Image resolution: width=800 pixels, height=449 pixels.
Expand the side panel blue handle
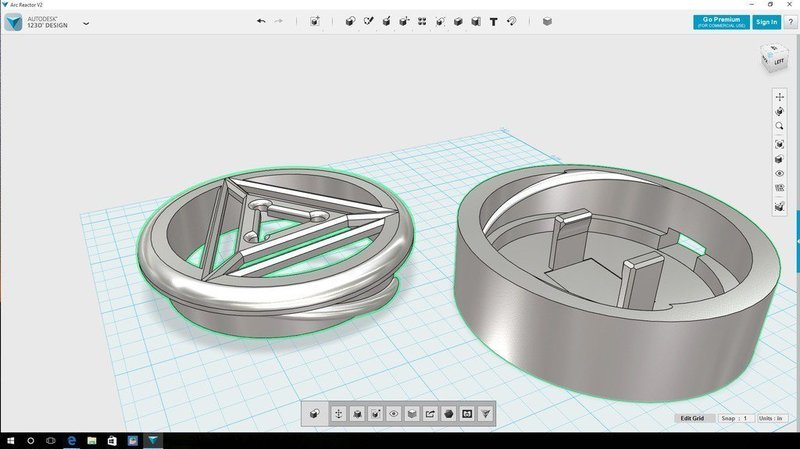tap(798, 240)
